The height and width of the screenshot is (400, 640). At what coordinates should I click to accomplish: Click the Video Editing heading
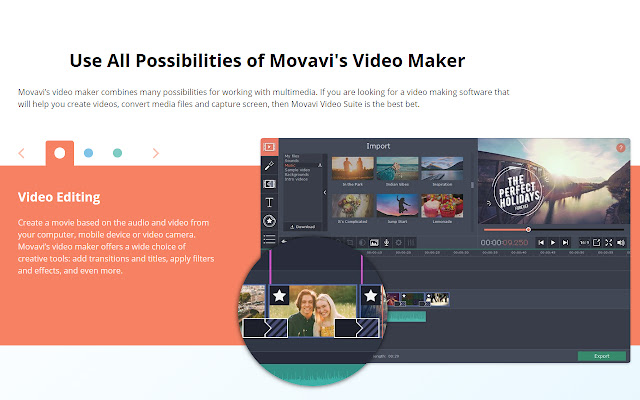[59, 197]
